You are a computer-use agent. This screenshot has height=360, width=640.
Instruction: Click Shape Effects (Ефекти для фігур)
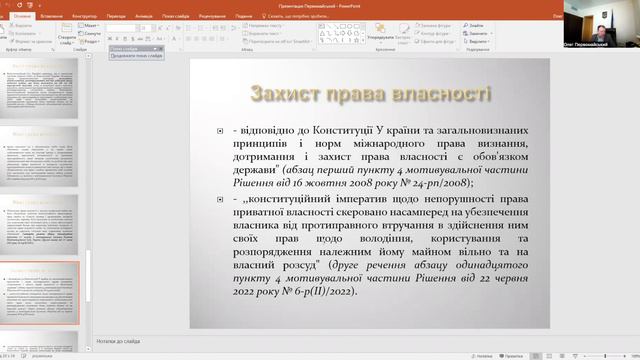tap(435, 42)
